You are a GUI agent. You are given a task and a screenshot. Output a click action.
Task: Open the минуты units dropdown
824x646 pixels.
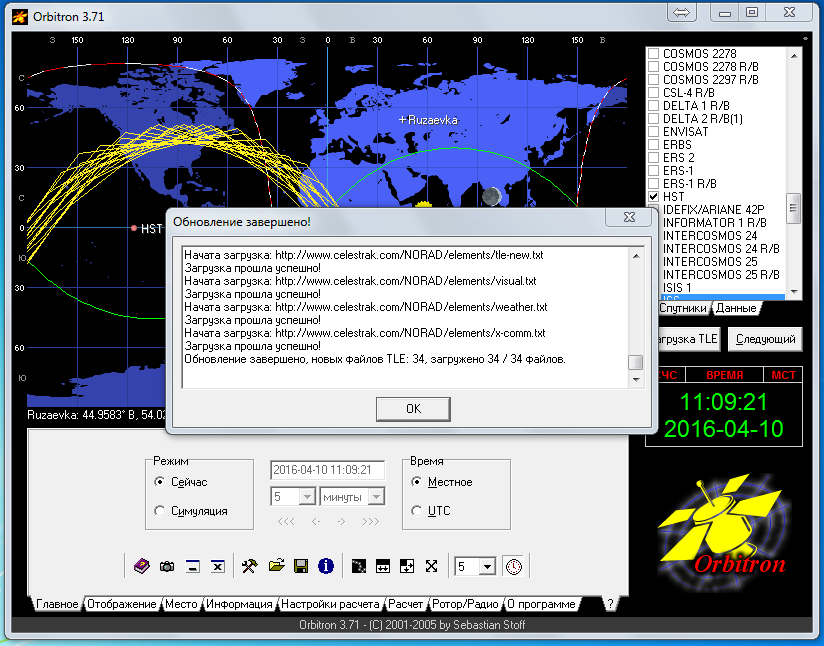pos(376,496)
